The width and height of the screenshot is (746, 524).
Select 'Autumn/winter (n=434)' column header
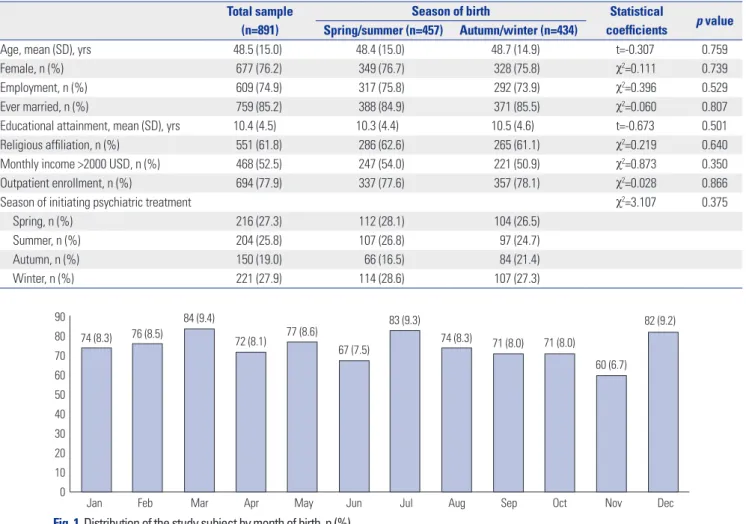point(518,30)
